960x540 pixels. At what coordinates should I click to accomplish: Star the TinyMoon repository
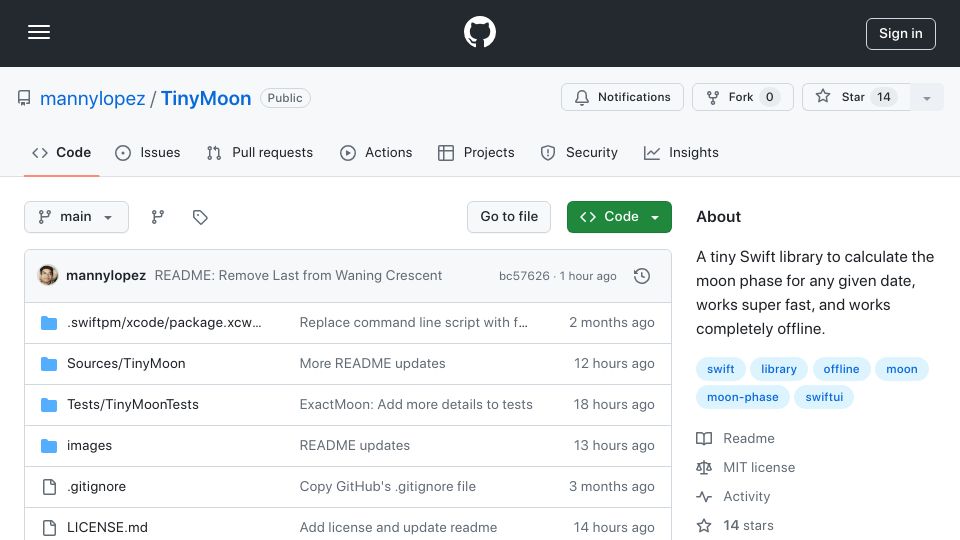856,97
